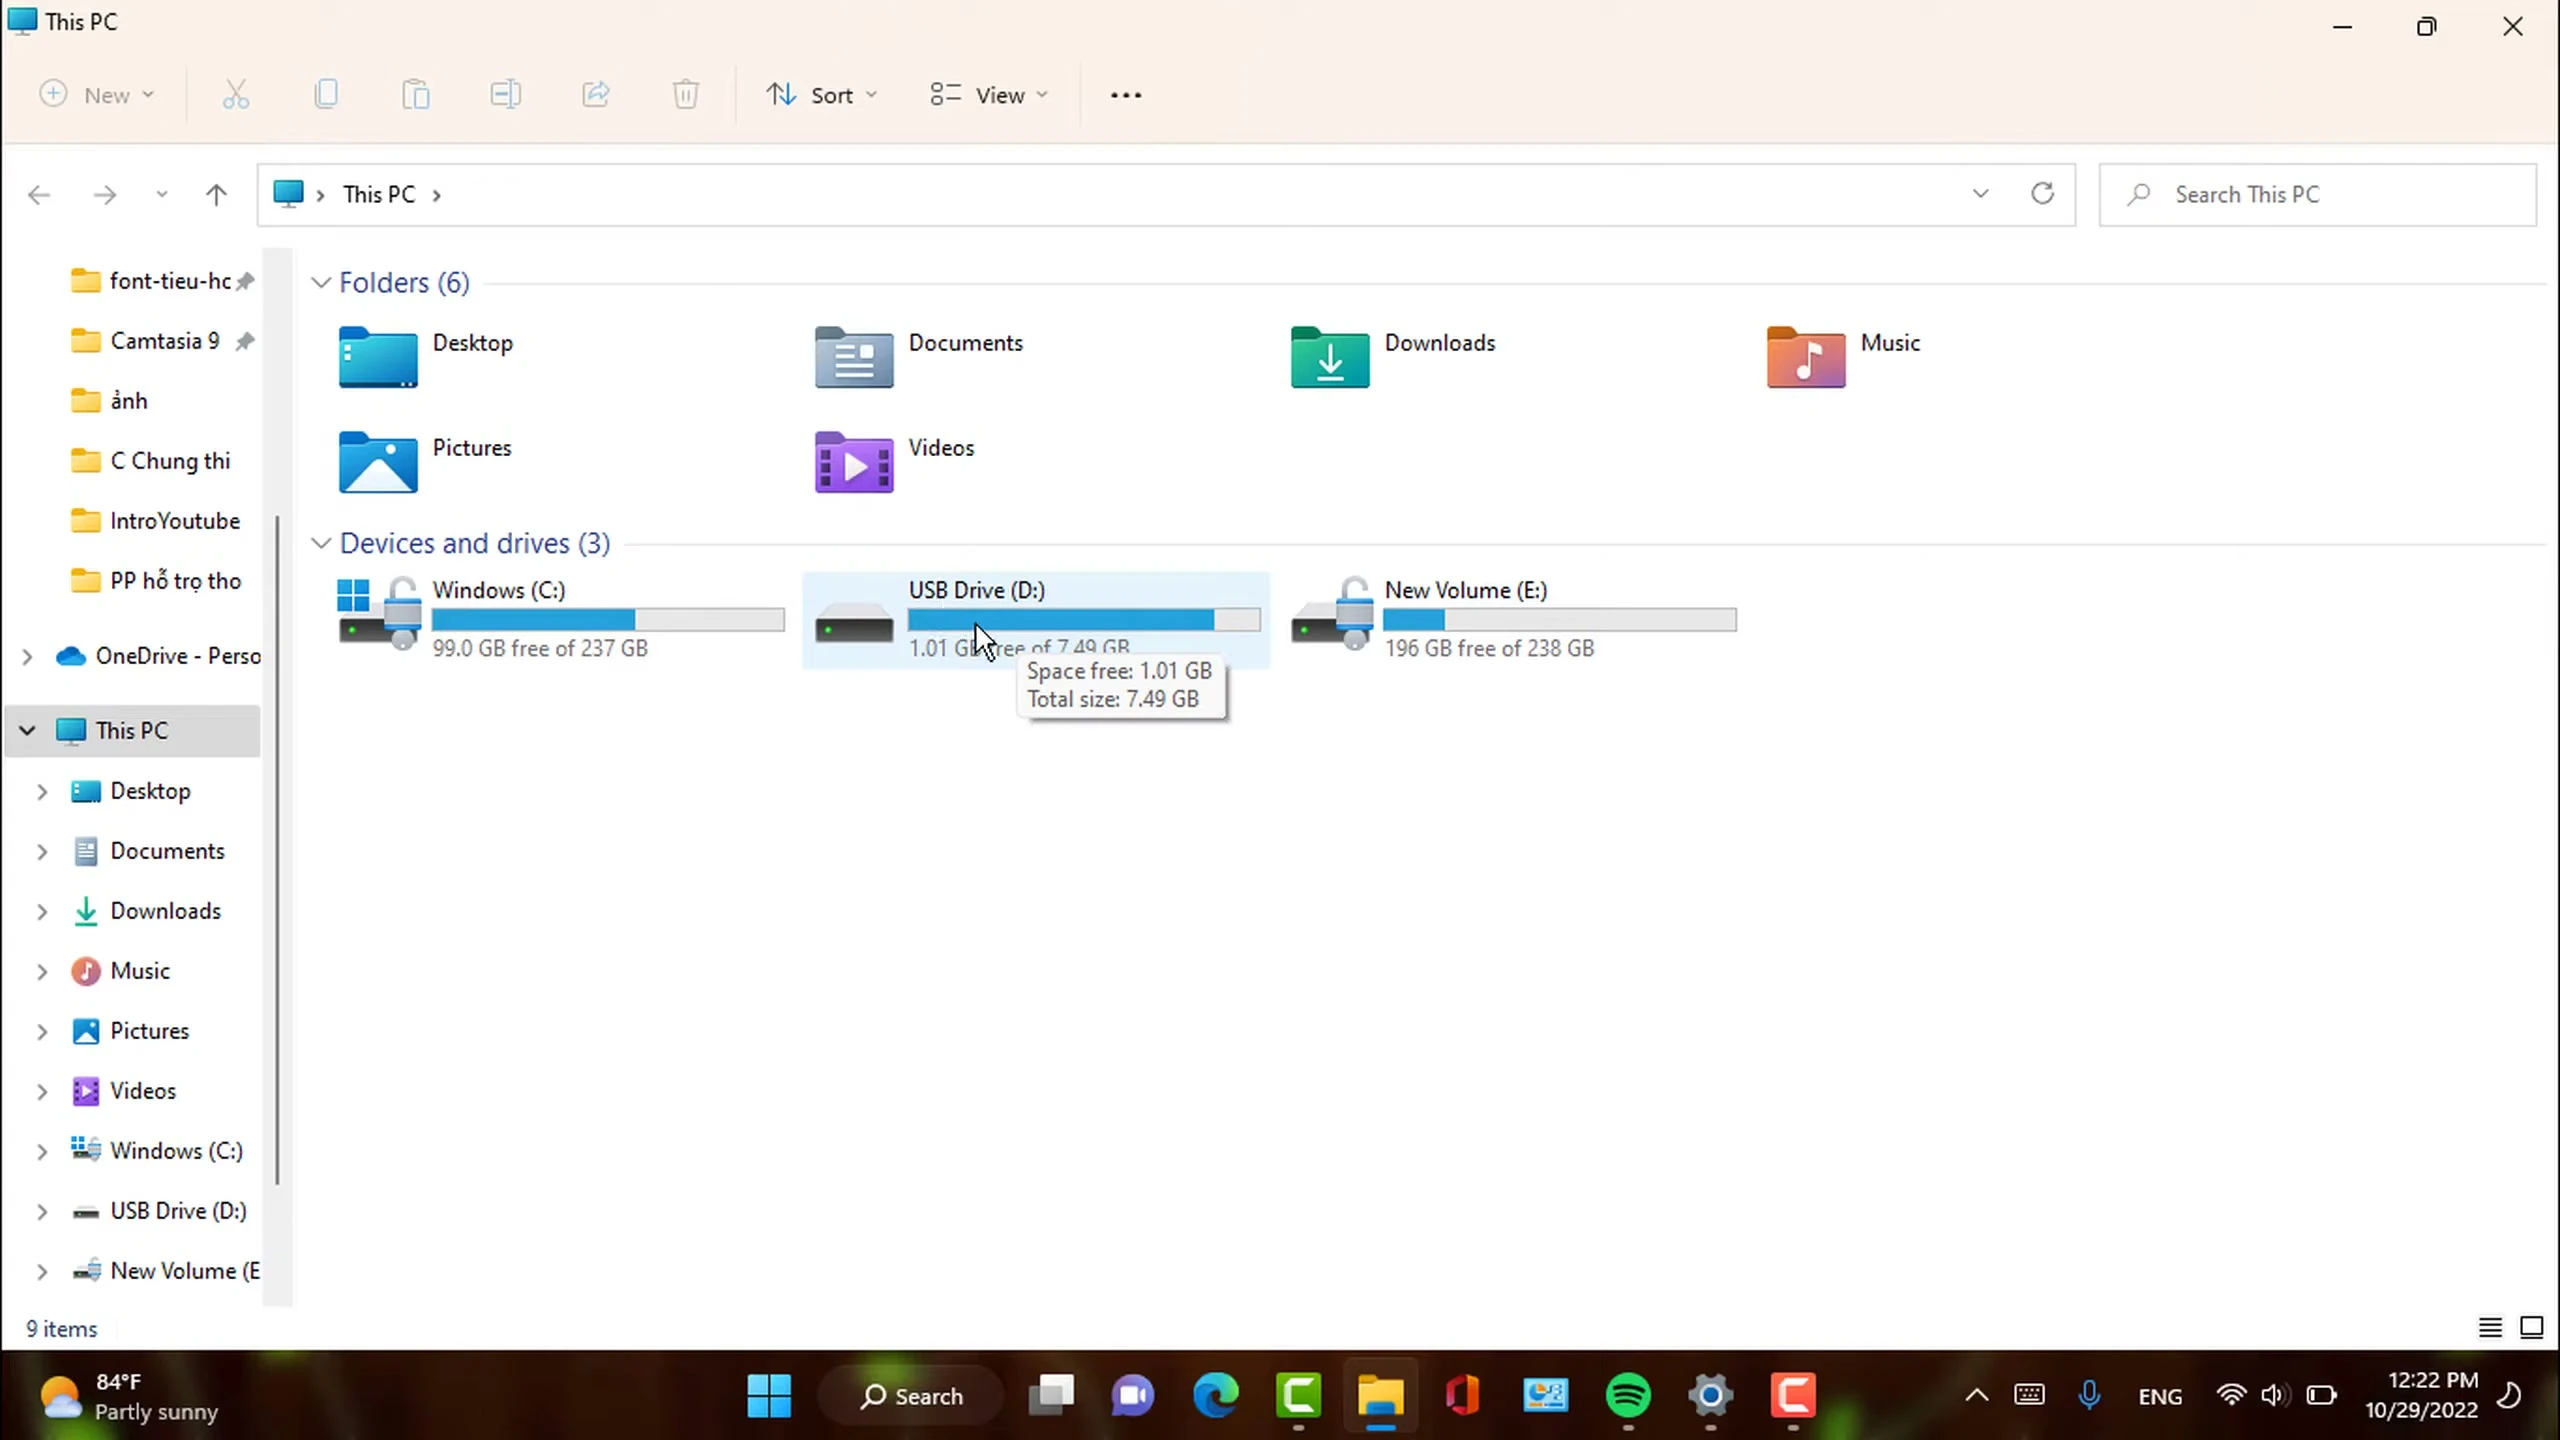The image size is (2560, 1440).
Task: Switch to large thumbnails view layout
Action: (2531, 1328)
